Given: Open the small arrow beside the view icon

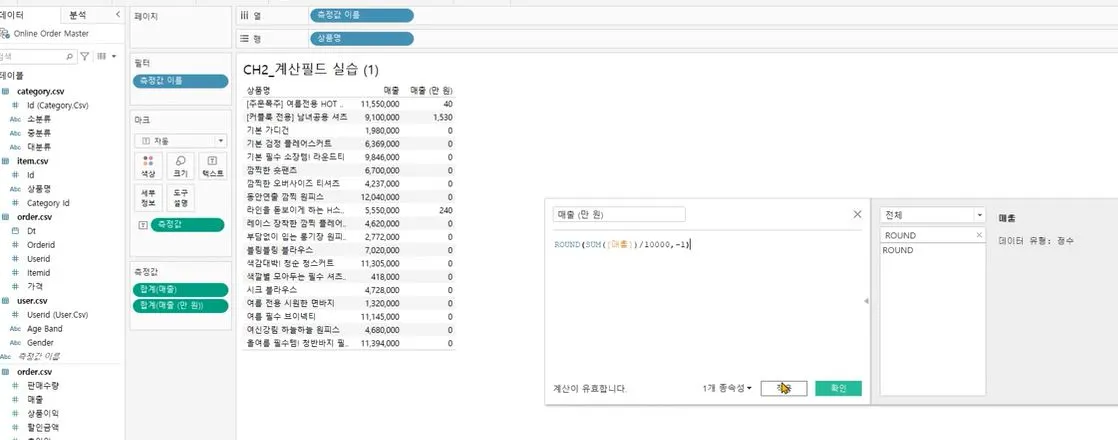Looking at the screenshot, I should coord(113,56).
